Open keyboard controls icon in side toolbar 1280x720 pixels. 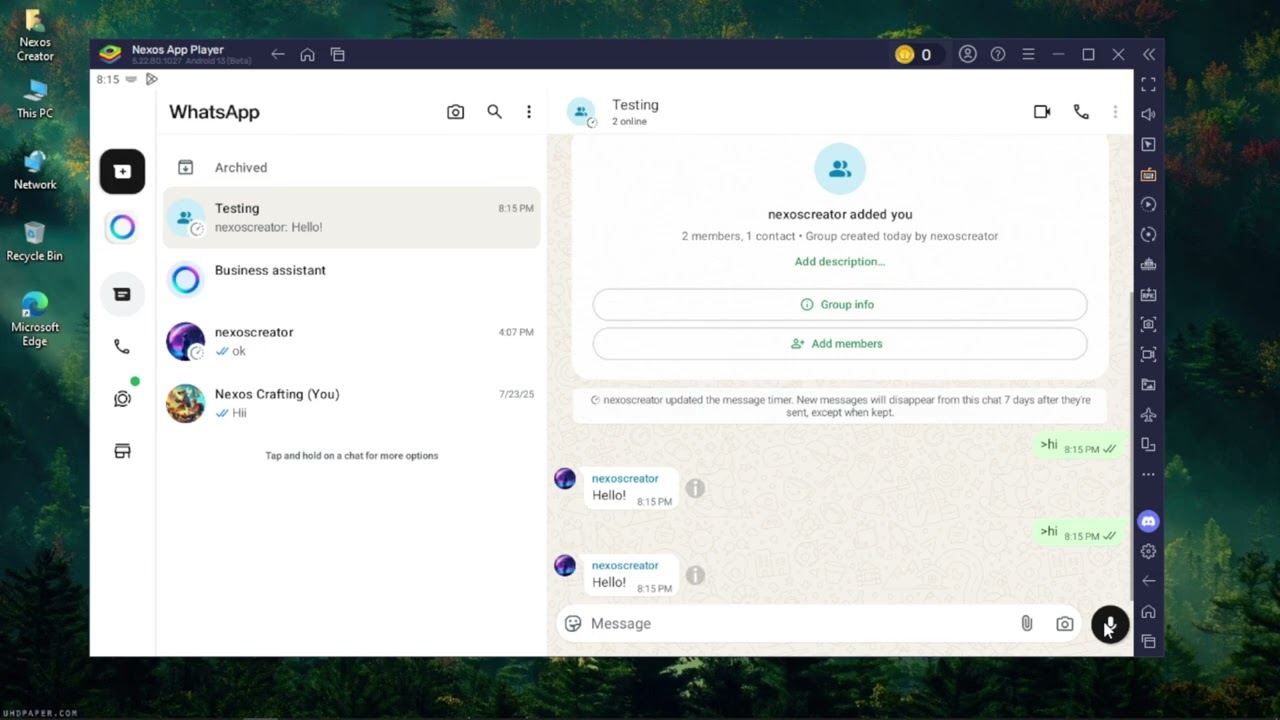[x=1148, y=174]
